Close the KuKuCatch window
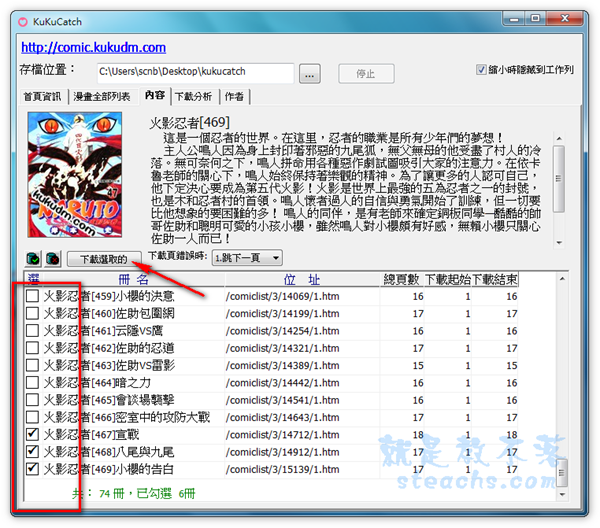The height and width of the screenshot is (528, 600). pyautogui.click(x=565, y=19)
